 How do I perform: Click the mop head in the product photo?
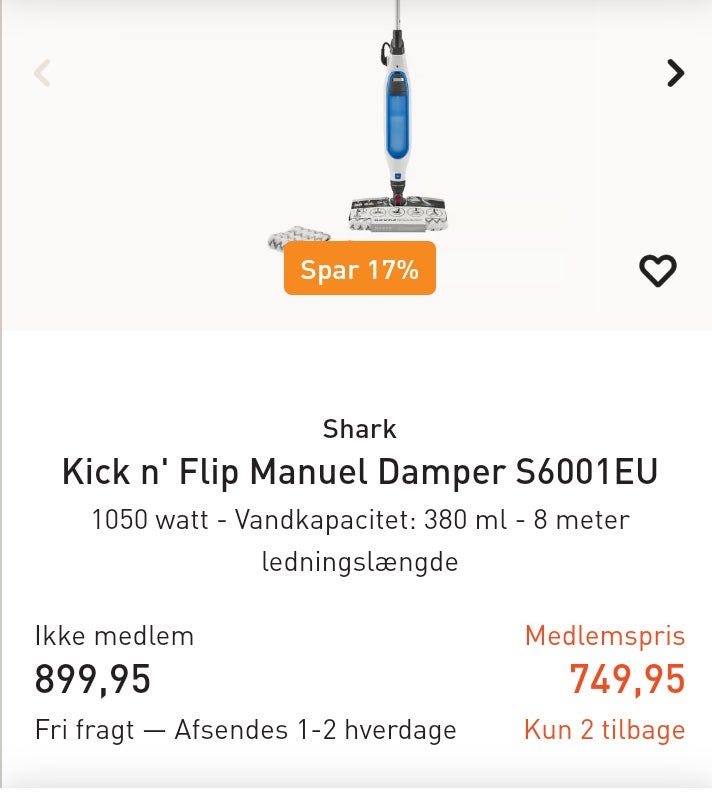coord(399,214)
